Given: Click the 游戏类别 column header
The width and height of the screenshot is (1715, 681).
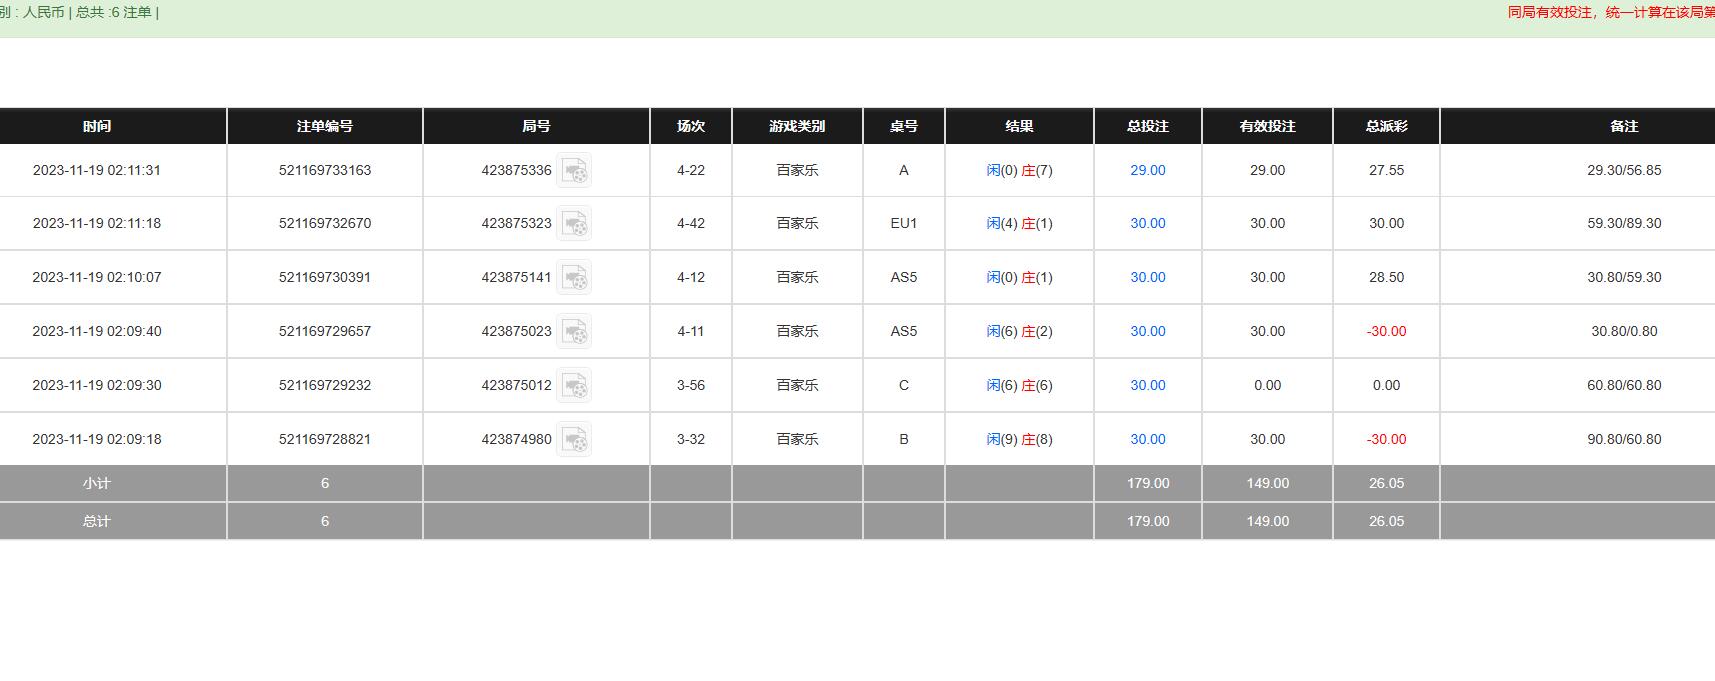Looking at the screenshot, I should [797, 126].
